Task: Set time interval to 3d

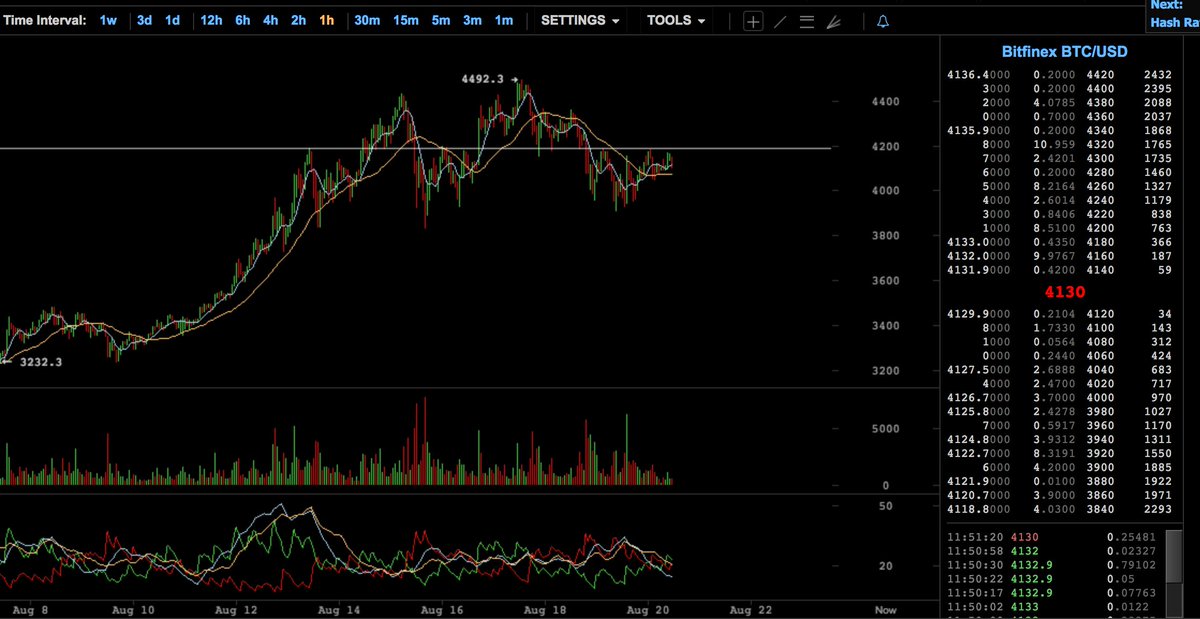Action: (x=145, y=20)
